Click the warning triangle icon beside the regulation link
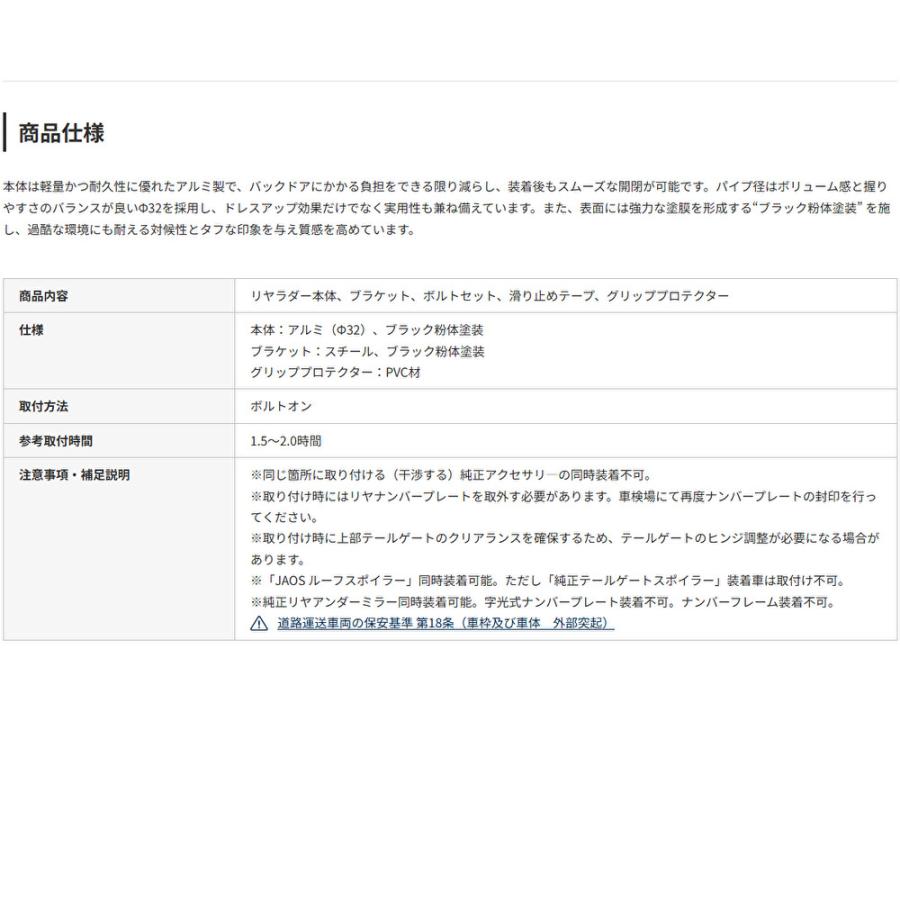This screenshot has height=900, width=900. click(x=259, y=623)
